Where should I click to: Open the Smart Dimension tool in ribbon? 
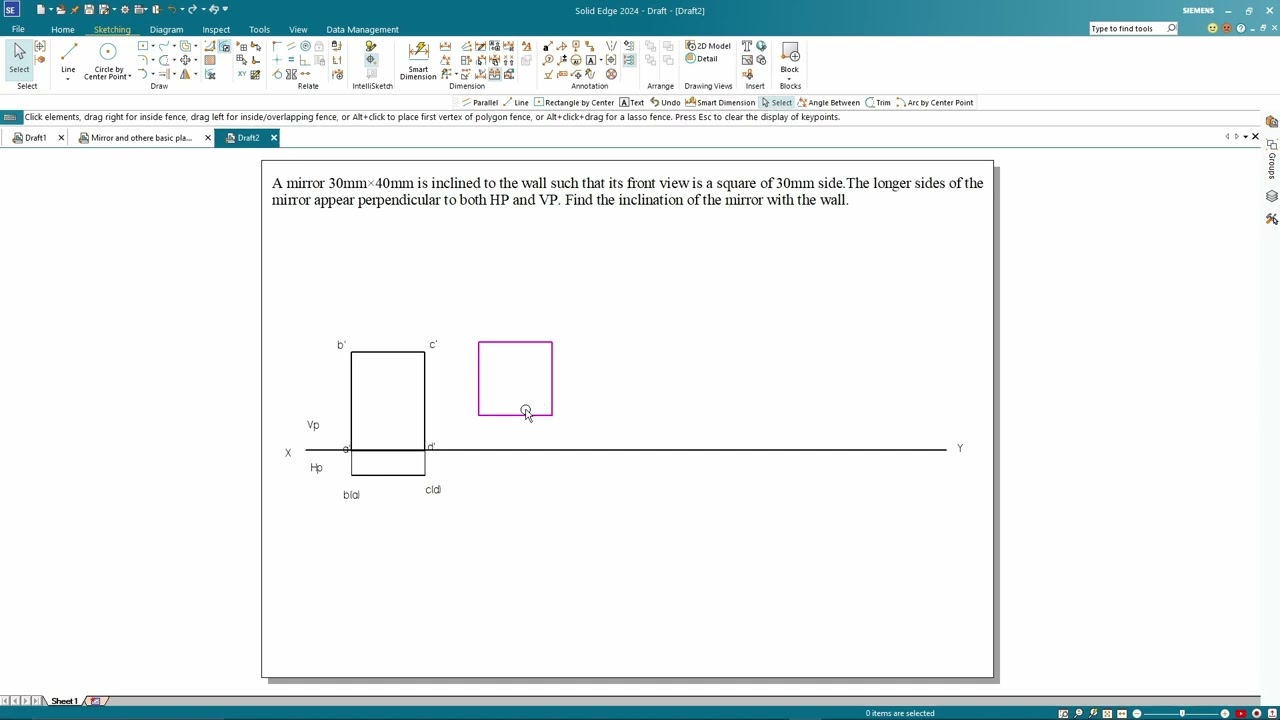pyautogui.click(x=419, y=60)
